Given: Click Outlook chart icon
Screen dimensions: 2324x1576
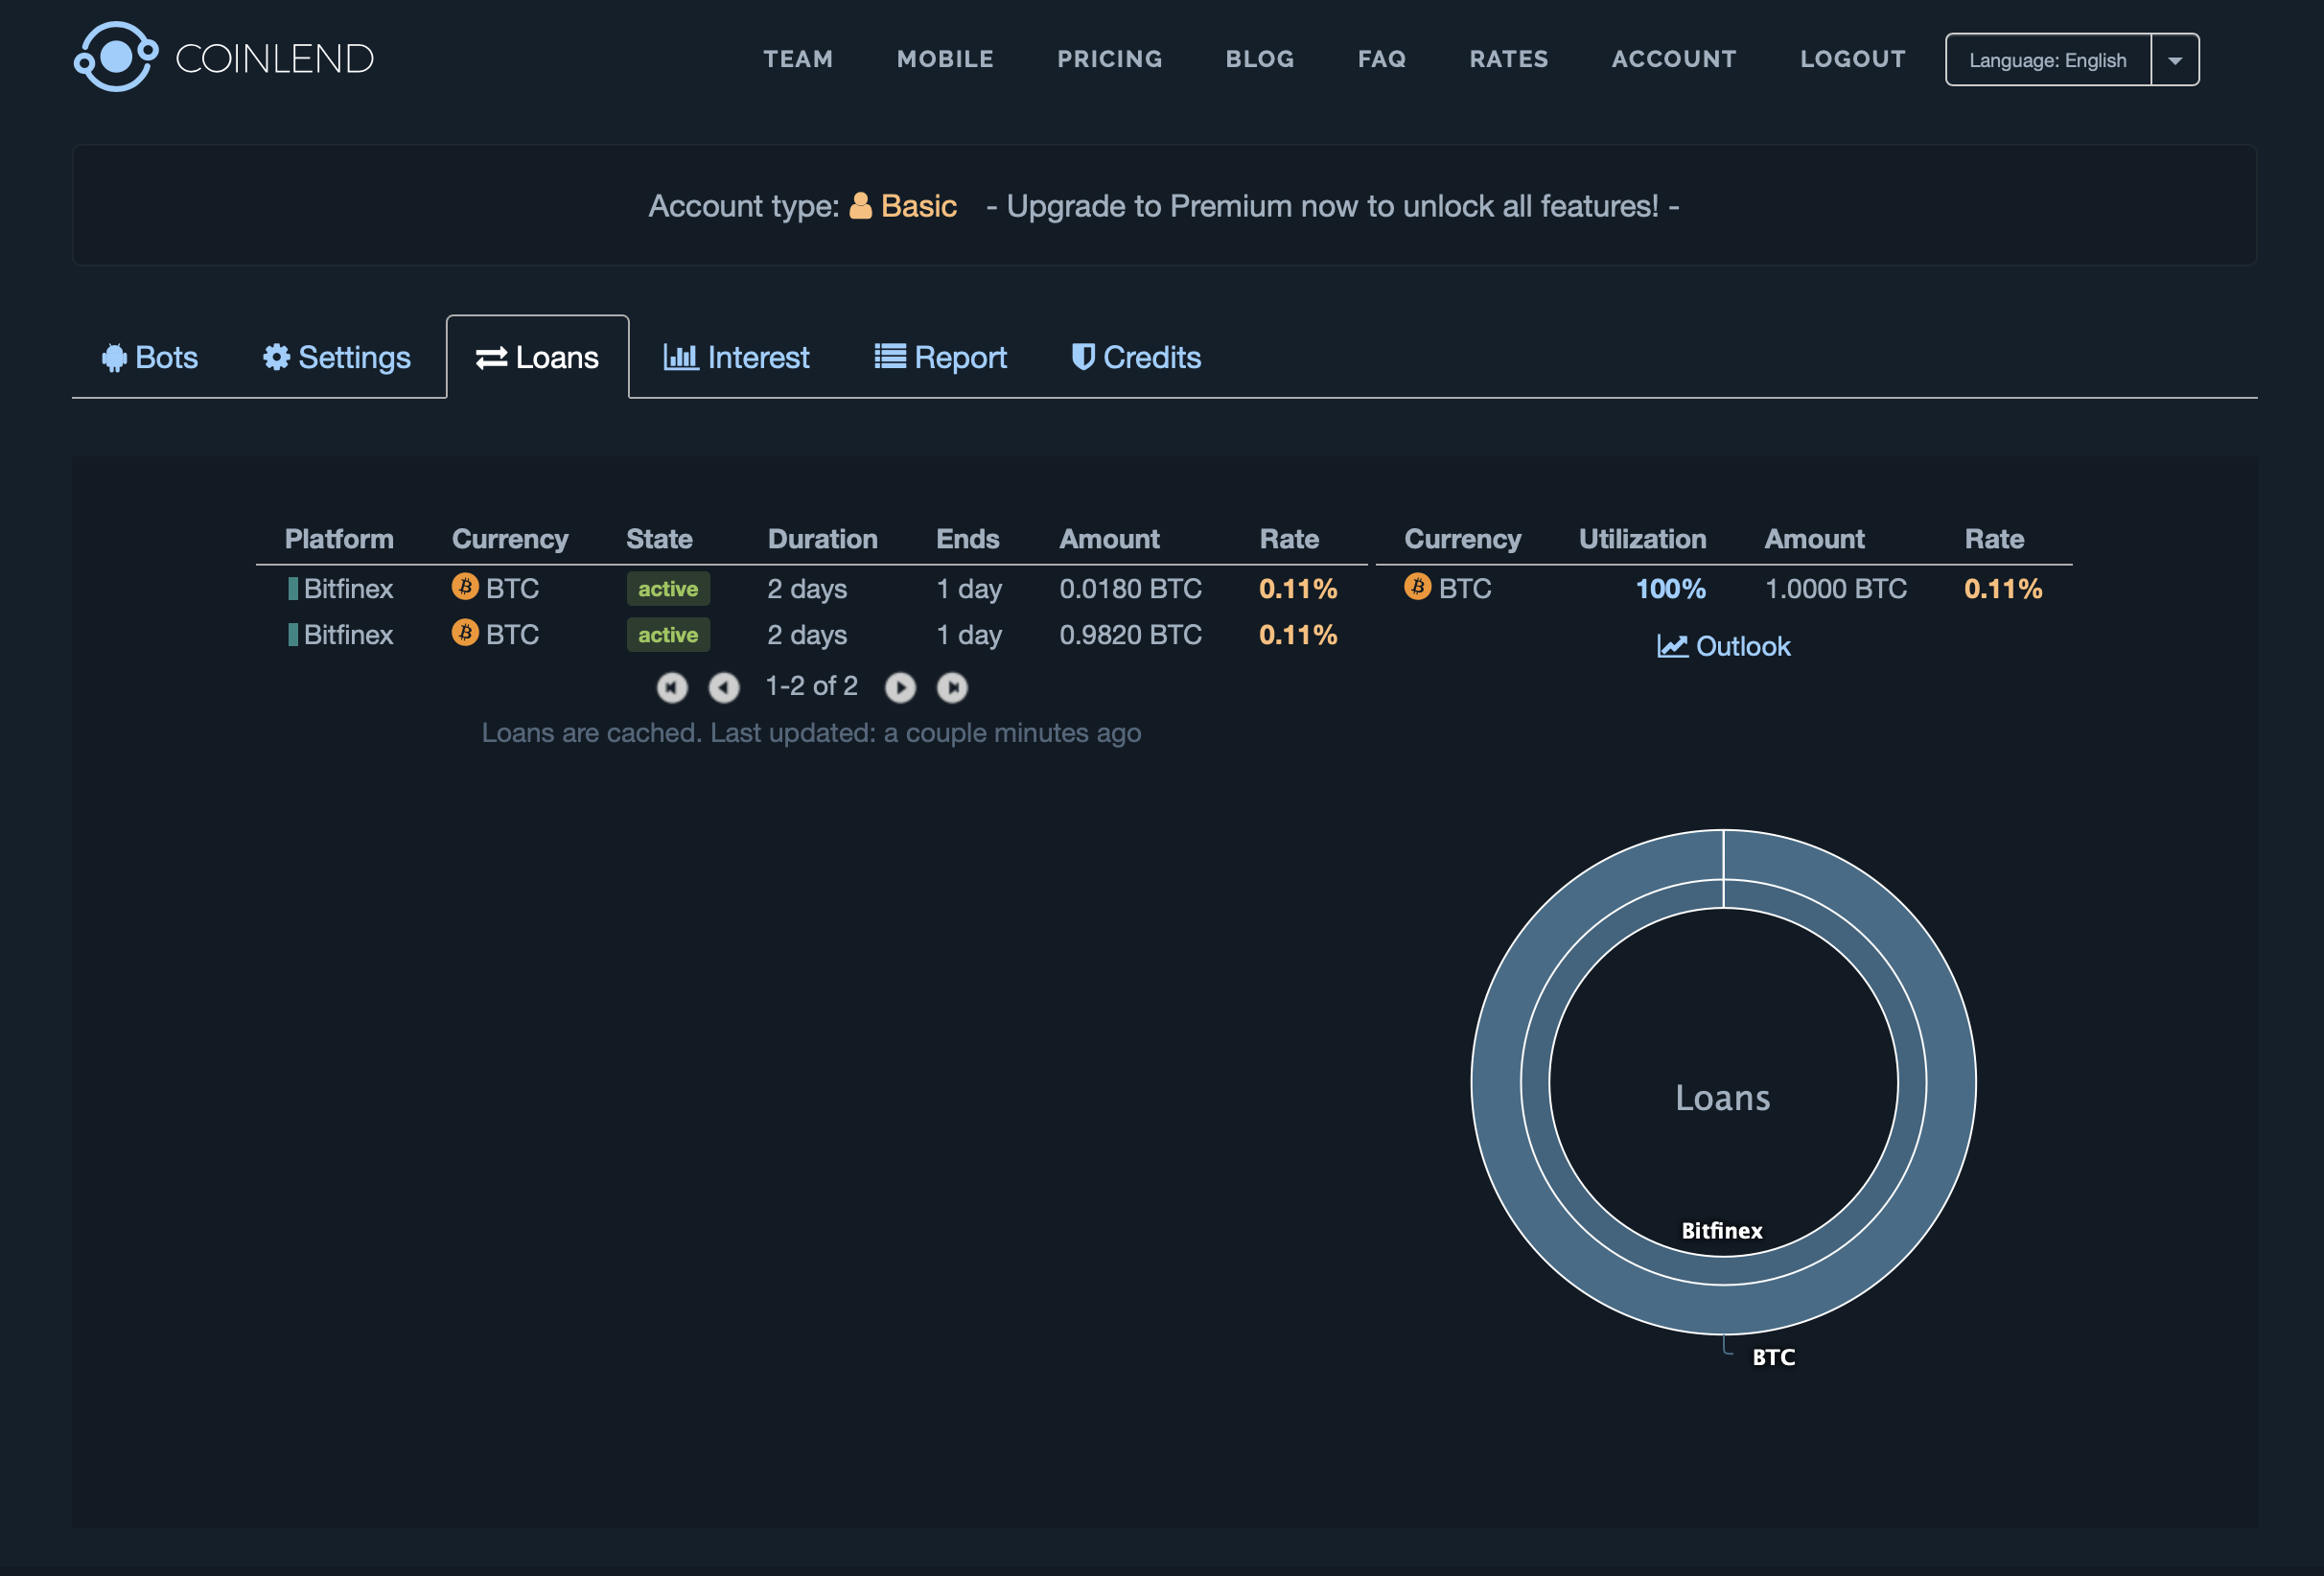Looking at the screenshot, I should pyautogui.click(x=1672, y=646).
